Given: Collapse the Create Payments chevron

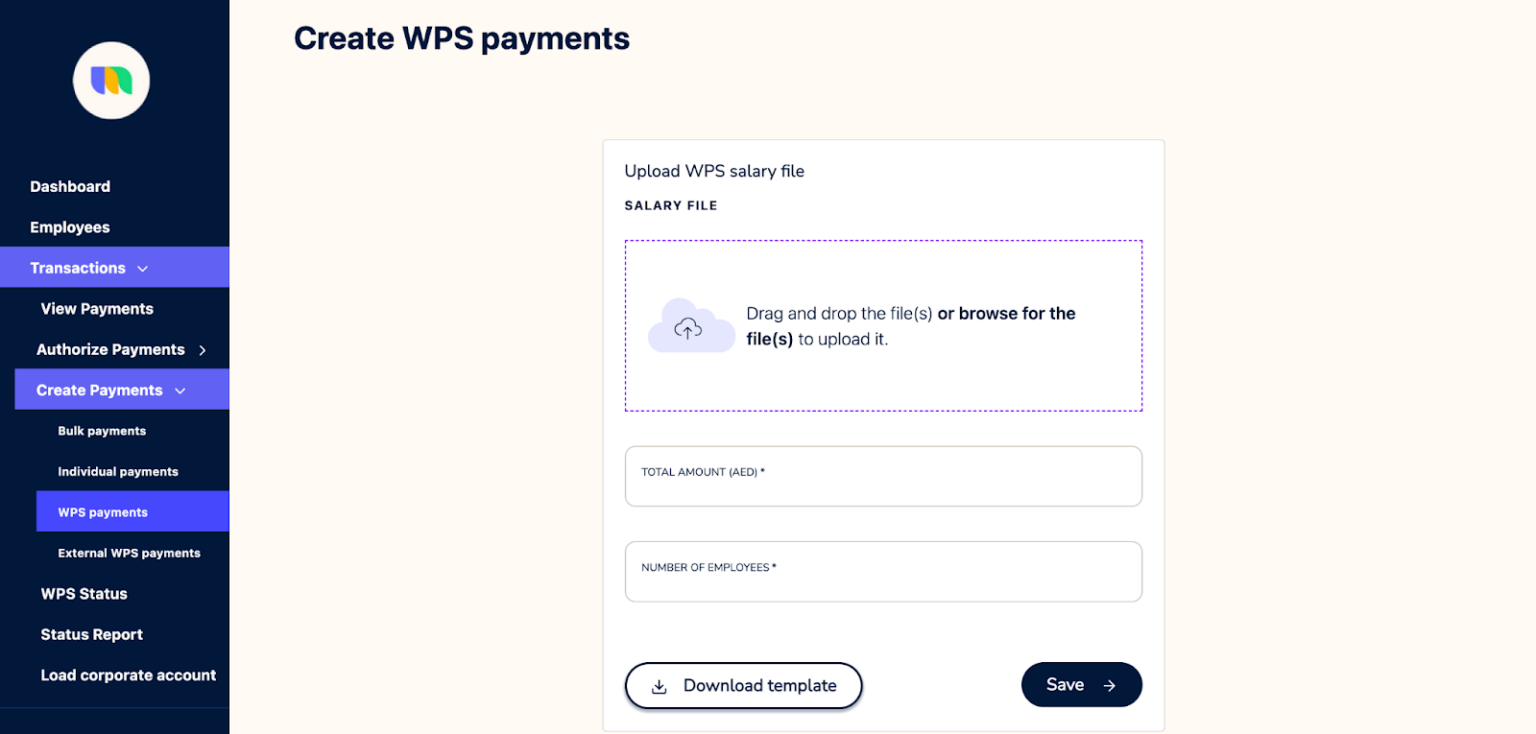Looking at the screenshot, I should point(180,390).
